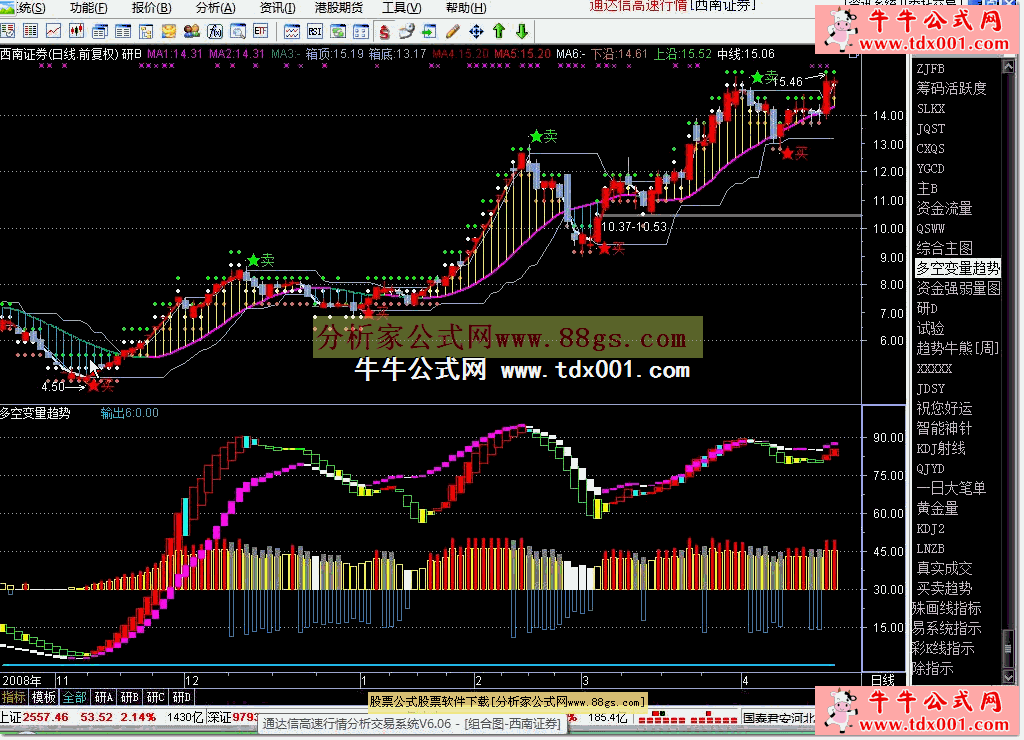Click the yellow folder-tree window toolbar icon
Screen dimensions: 1024x740
[x=146, y=31]
